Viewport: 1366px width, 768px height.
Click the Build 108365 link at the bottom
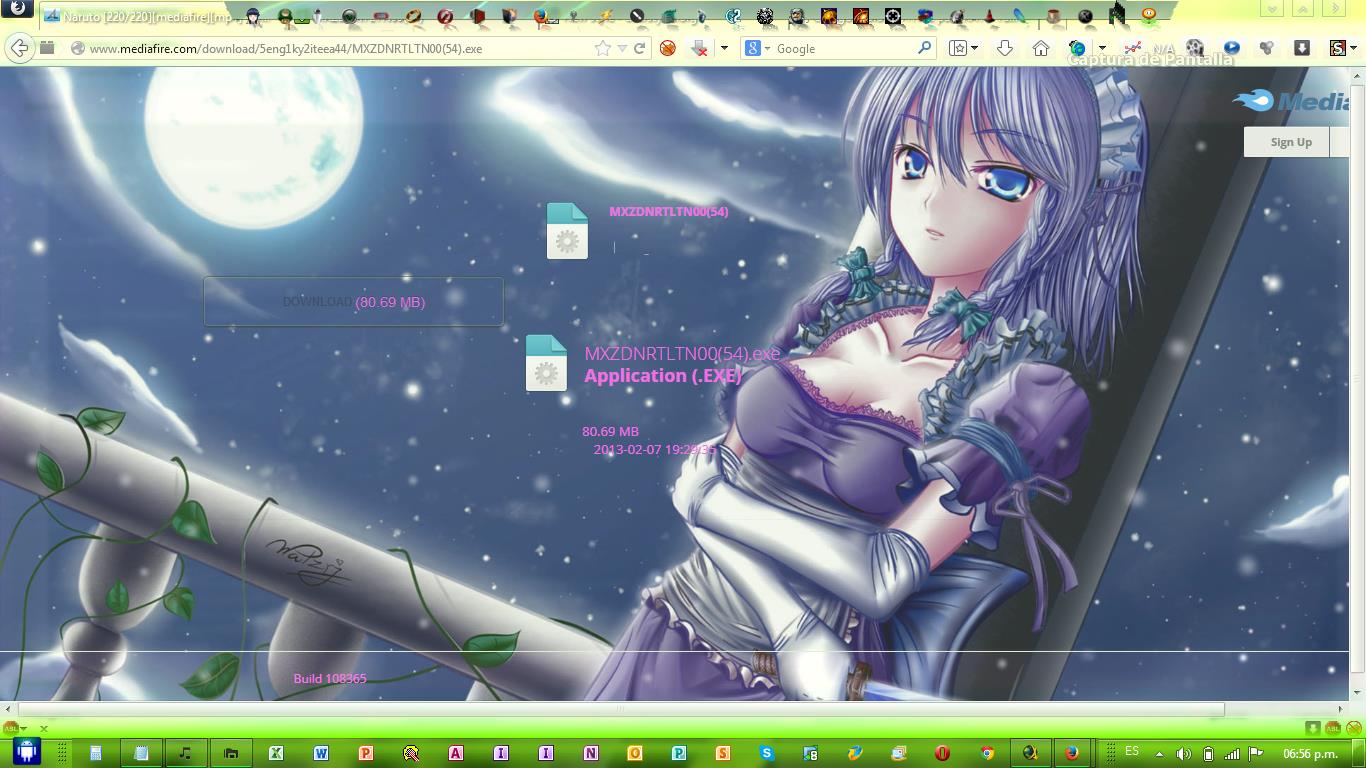click(330, 678)
